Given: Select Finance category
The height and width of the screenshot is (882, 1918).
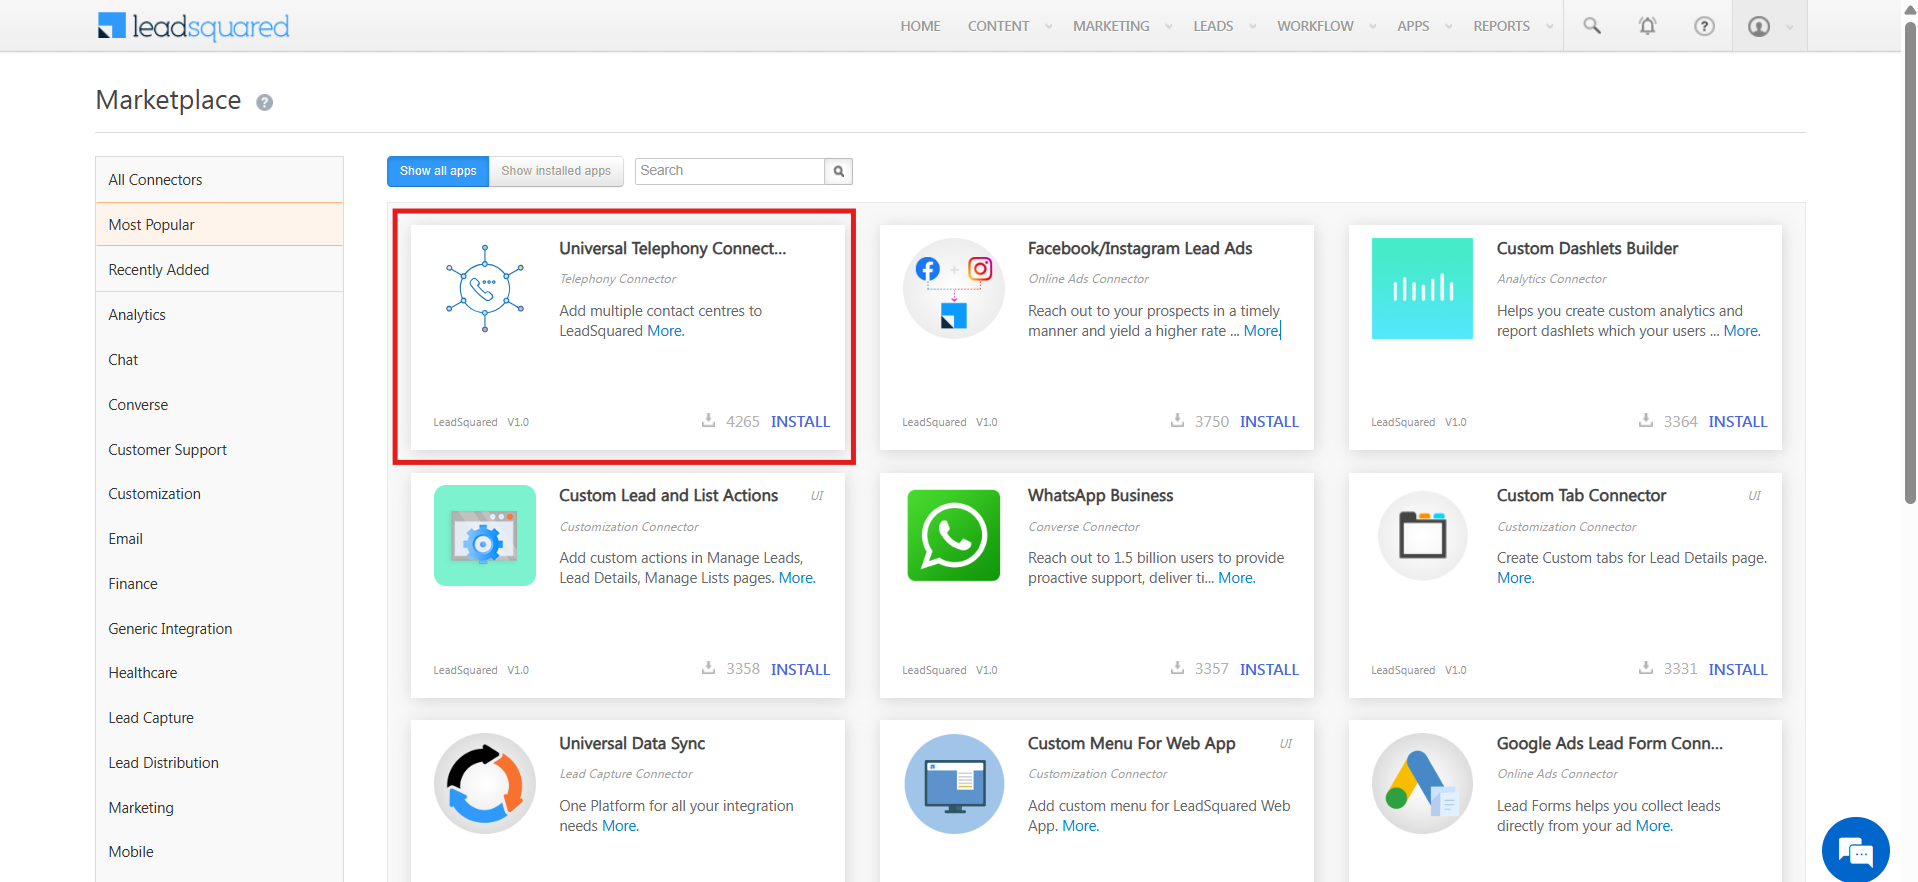Looking at the screenshot, I should (x=219, y=584).
